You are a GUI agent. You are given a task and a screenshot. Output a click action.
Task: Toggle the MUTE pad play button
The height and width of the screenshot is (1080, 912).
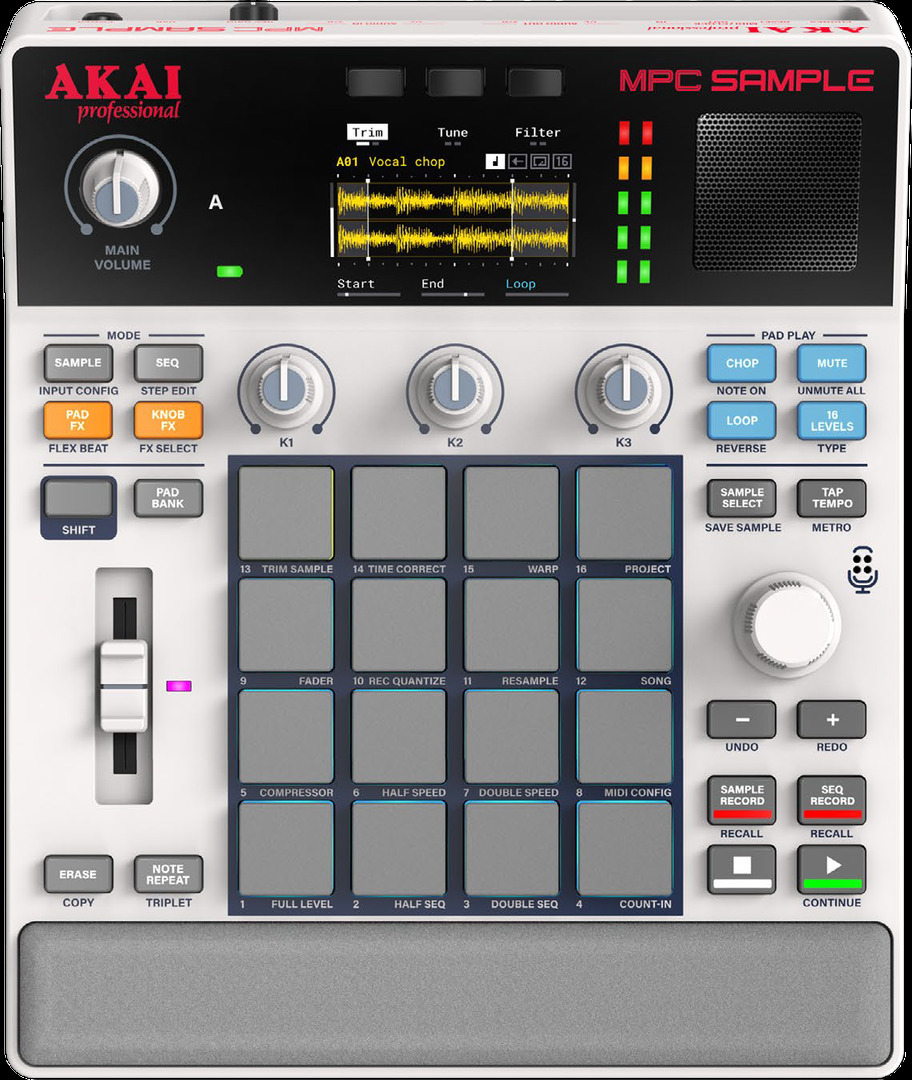(831, 364)
